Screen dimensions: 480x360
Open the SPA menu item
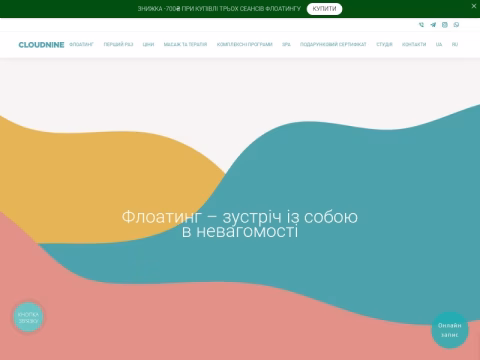coord(286,44)
